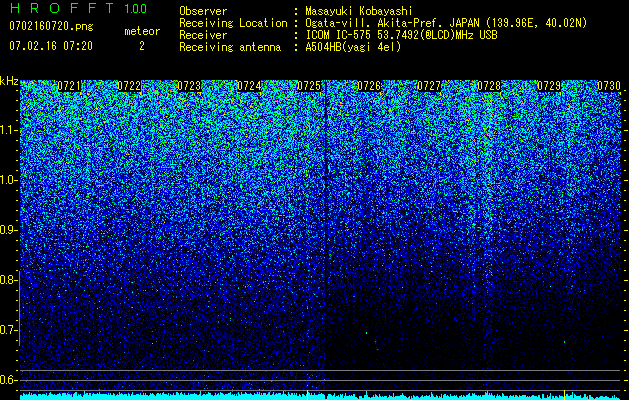Click the 0.6 kHz axis label
This screenshot has height=400, width=629.
tap(8, 380)
